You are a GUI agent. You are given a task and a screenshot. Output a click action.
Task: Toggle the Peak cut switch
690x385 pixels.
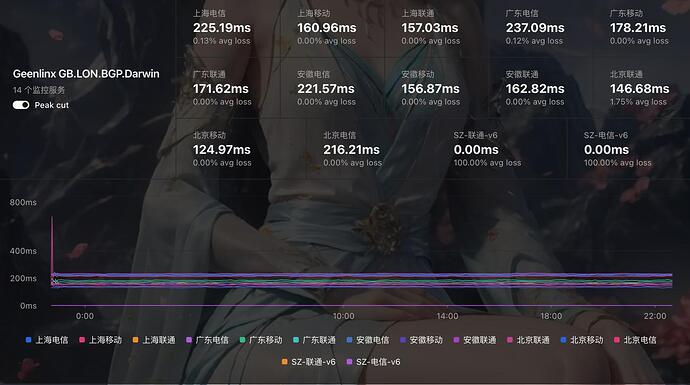21,105
